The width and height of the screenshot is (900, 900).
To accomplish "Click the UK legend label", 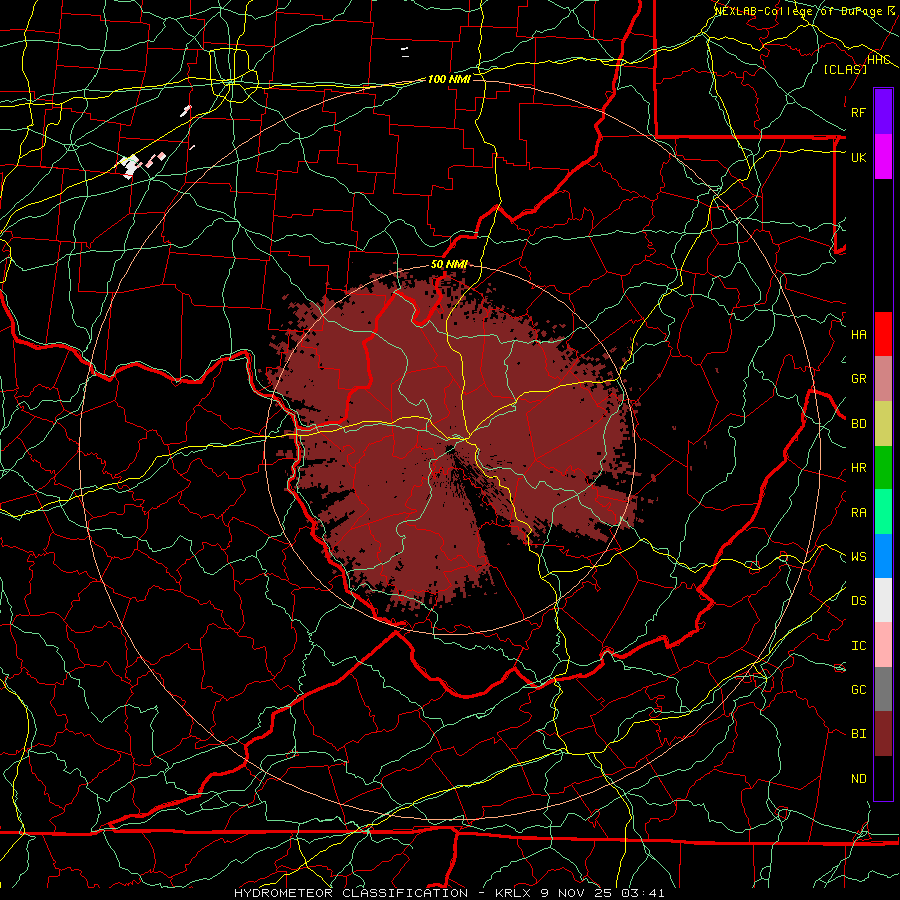I will click(858, 157).
